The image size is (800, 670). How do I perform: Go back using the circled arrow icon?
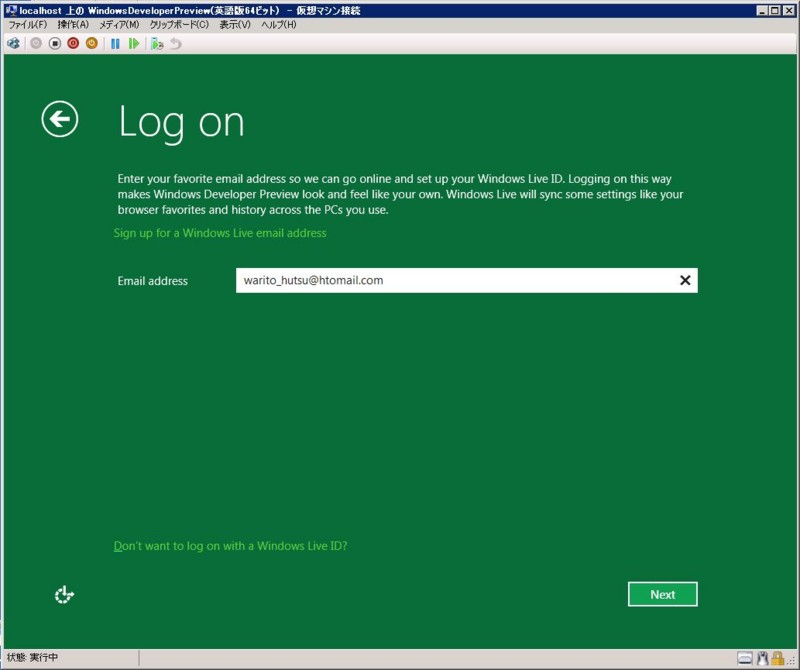pos(60,119)
